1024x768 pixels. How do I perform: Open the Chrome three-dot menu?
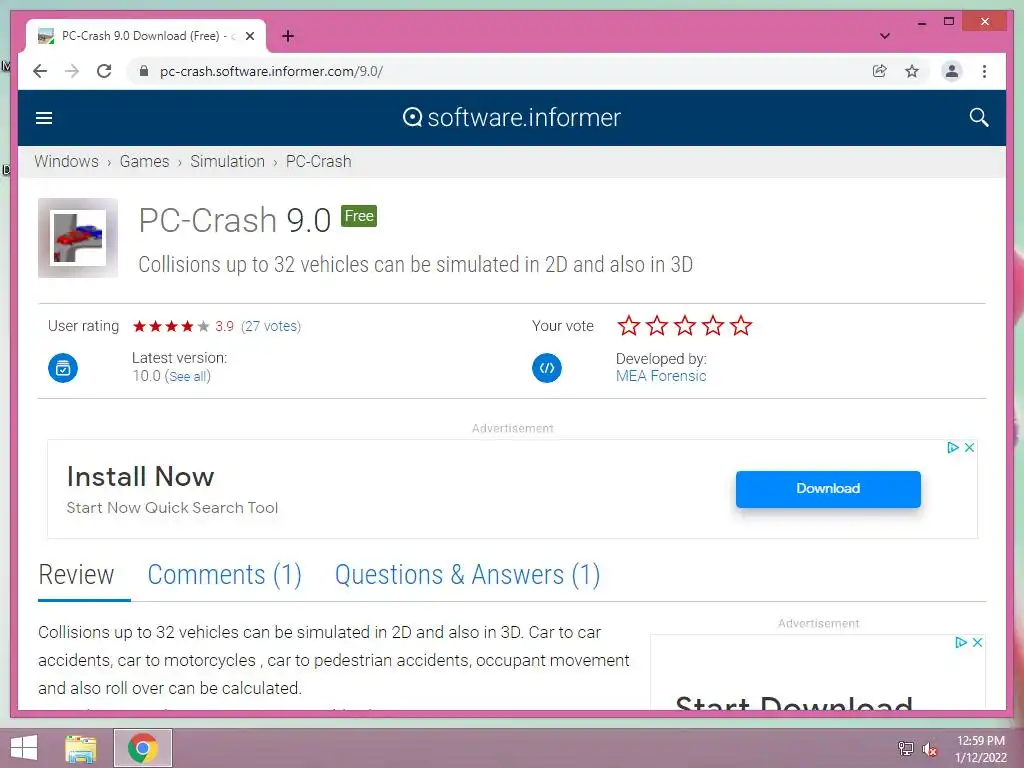click(984, 71)
